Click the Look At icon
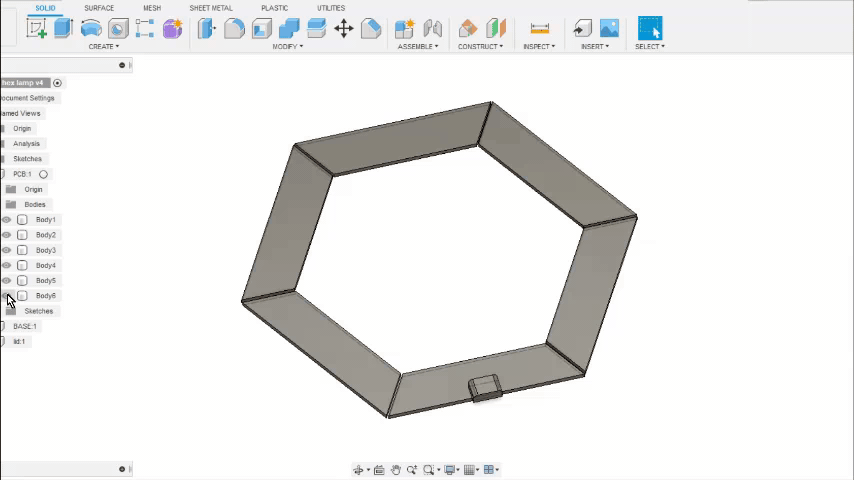 click(x=379, y=470)
